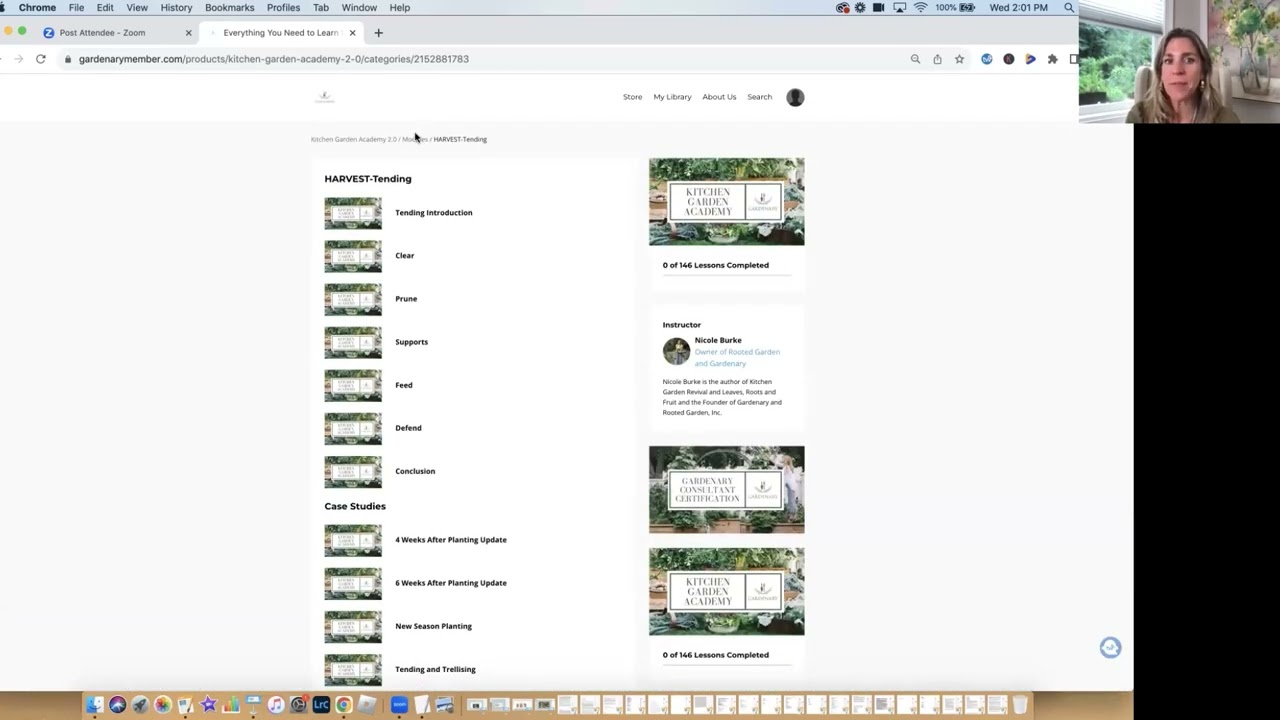Open Photos app from the dock
Viewport: 1280px width, 720px height.
(x=163, y=705)
